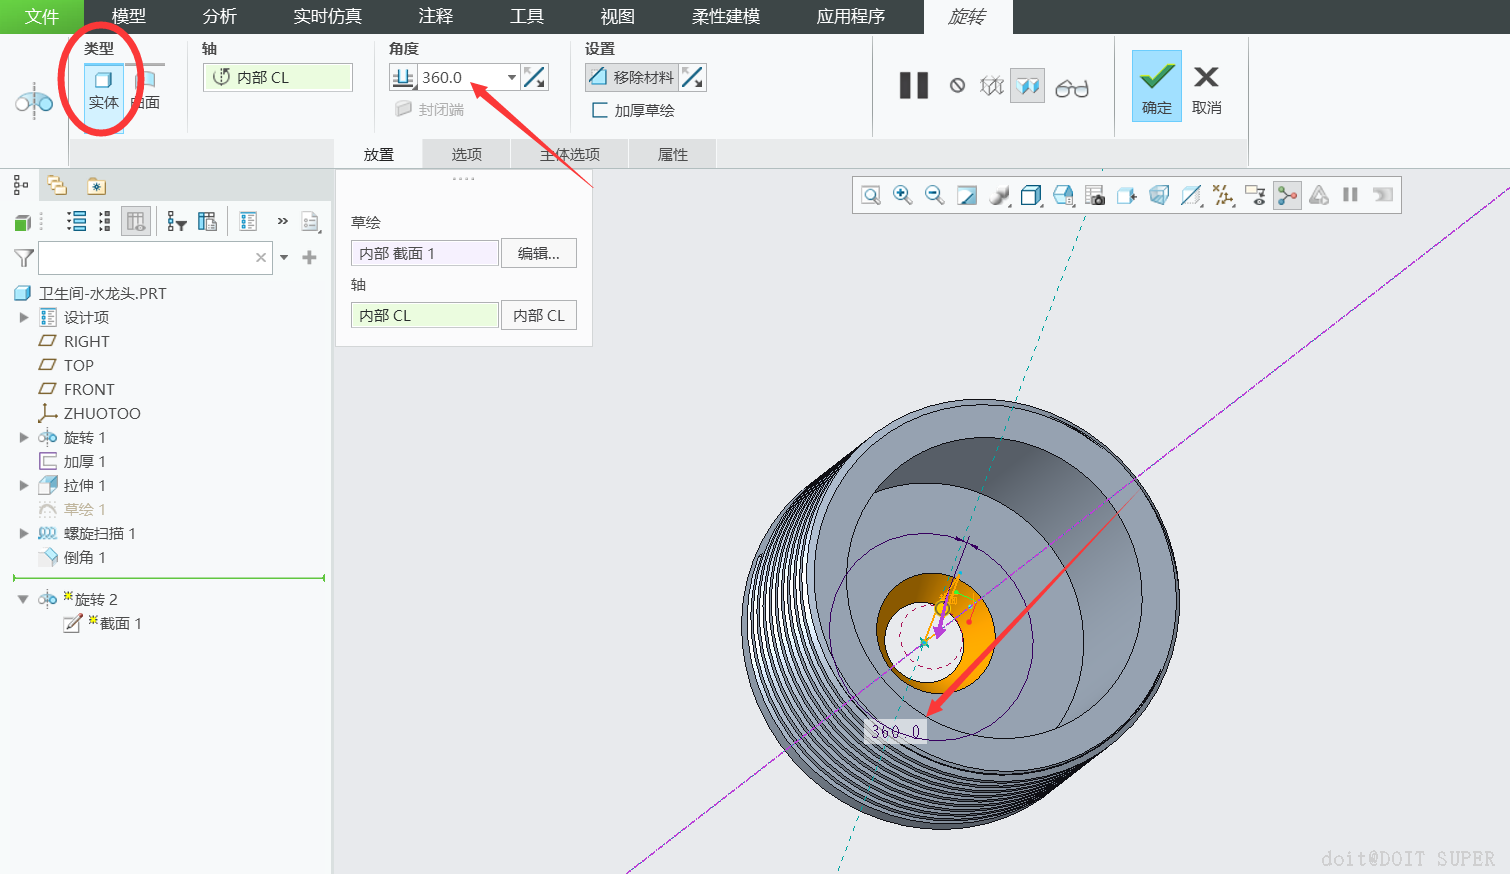Enable the 加厚草绘 thicken sketch option
The width and height of the screenshot is (1510, 874).
click(600, 110)
